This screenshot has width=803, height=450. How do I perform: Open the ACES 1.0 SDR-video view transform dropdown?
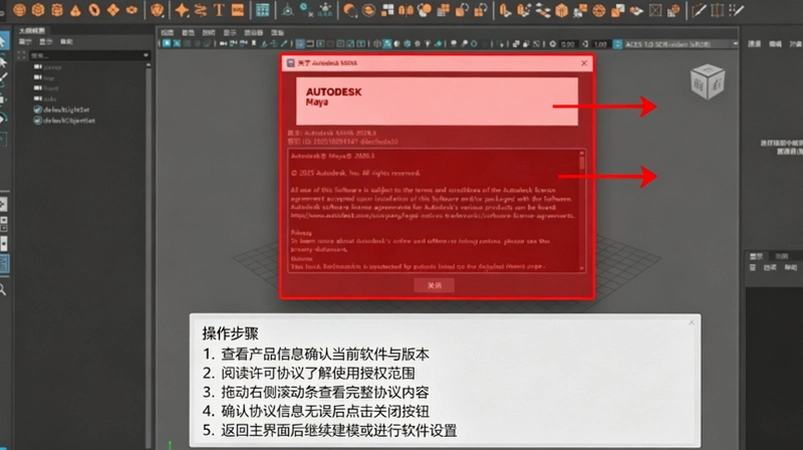[681, 45]
